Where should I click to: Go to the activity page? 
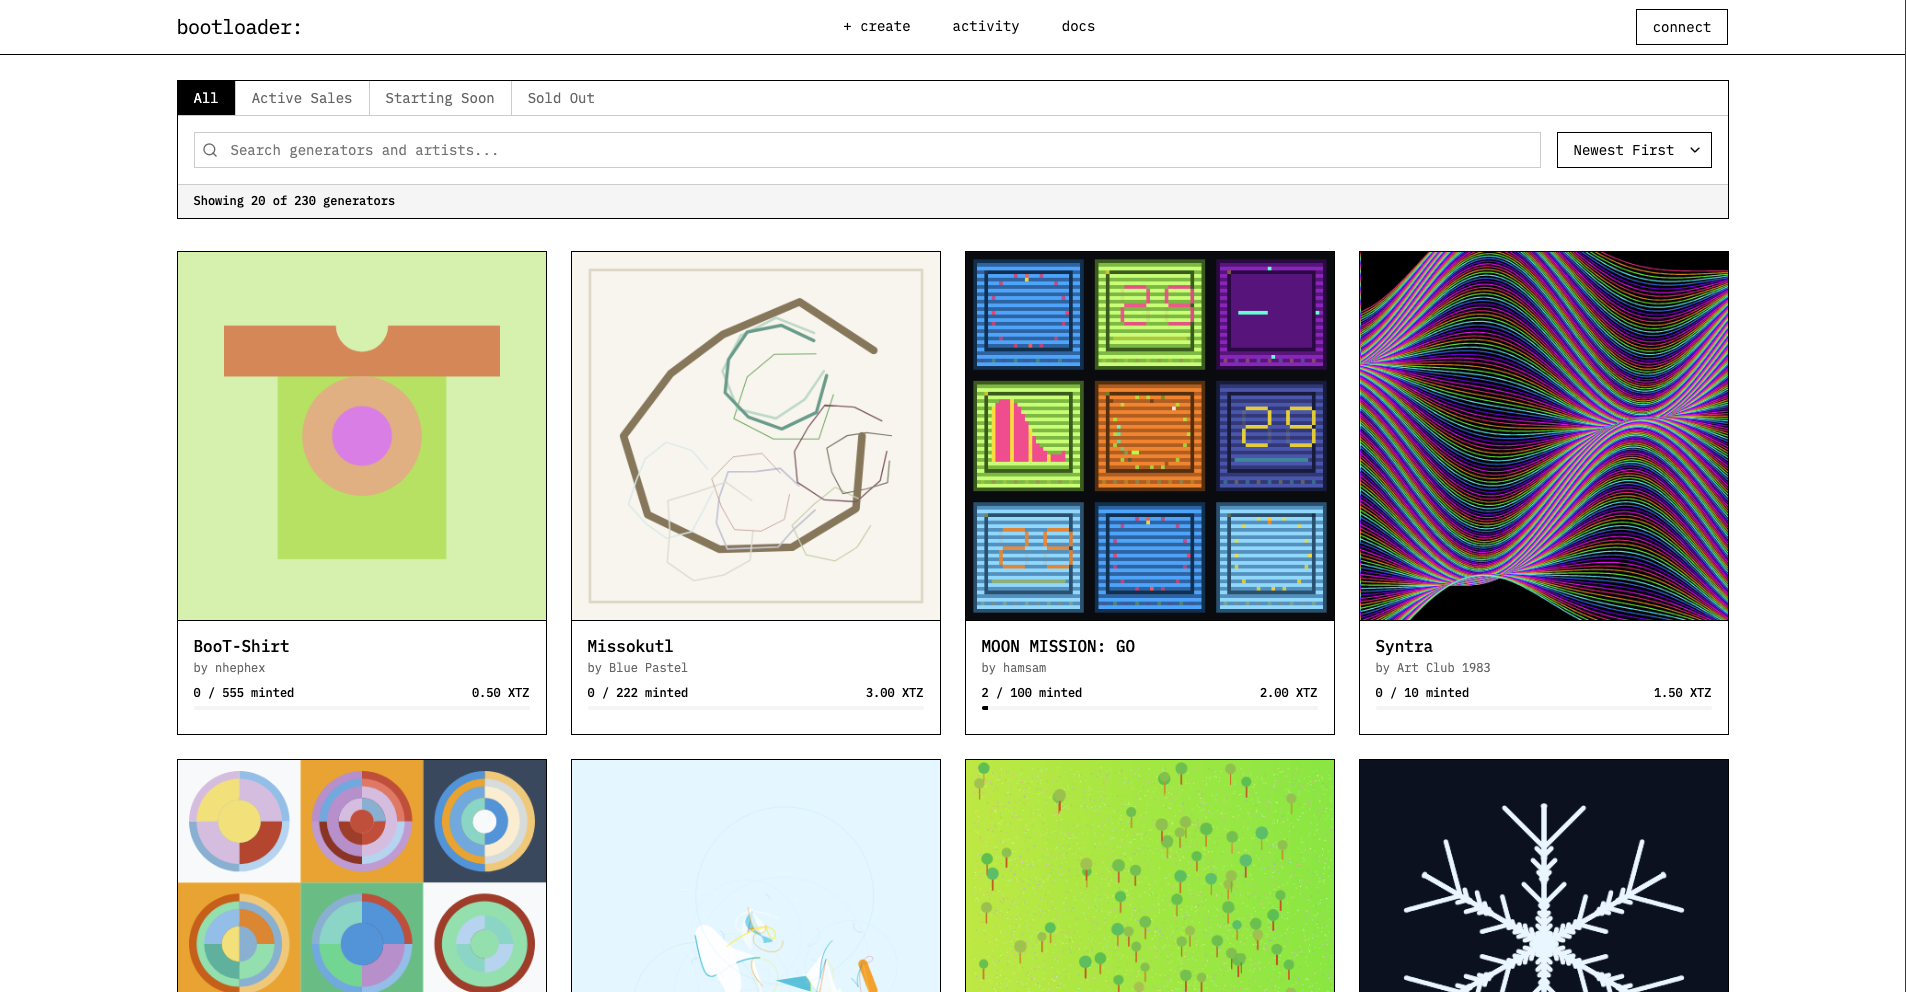click(985, 26)
